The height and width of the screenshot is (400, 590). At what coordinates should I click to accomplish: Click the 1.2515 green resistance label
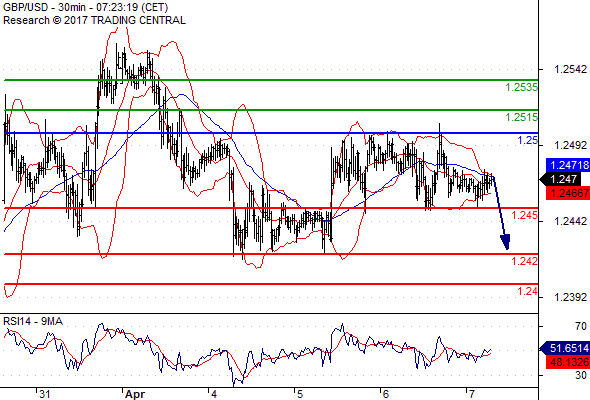(x=521, y=117)
